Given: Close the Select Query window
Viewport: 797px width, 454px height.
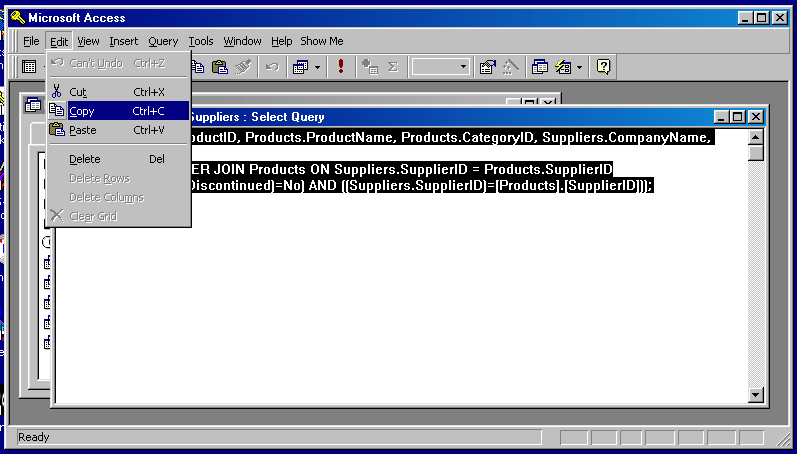Looking at the screenshot, I should coord(756,117).
